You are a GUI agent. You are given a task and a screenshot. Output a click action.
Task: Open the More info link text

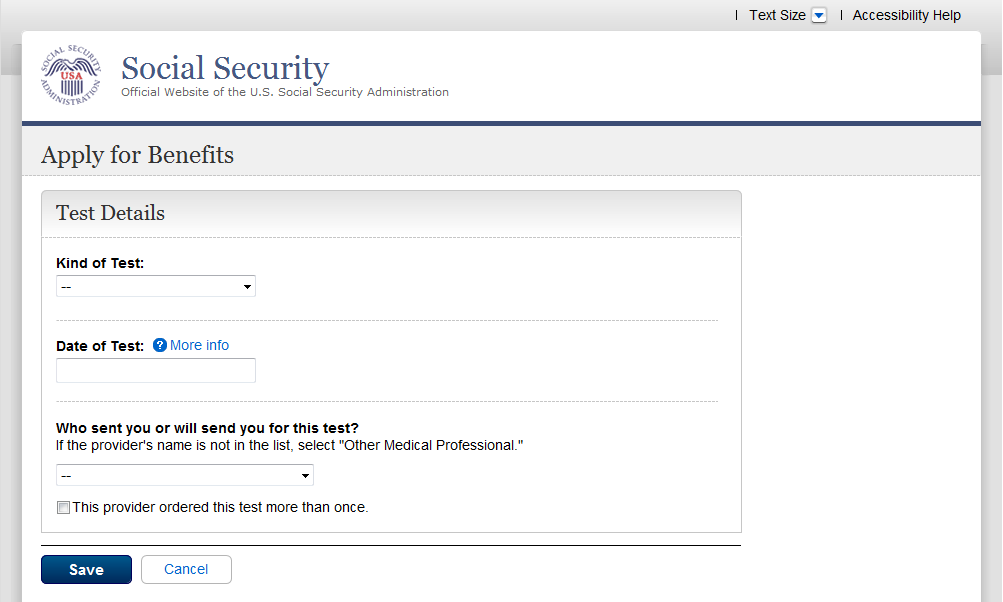click(199, 346)
